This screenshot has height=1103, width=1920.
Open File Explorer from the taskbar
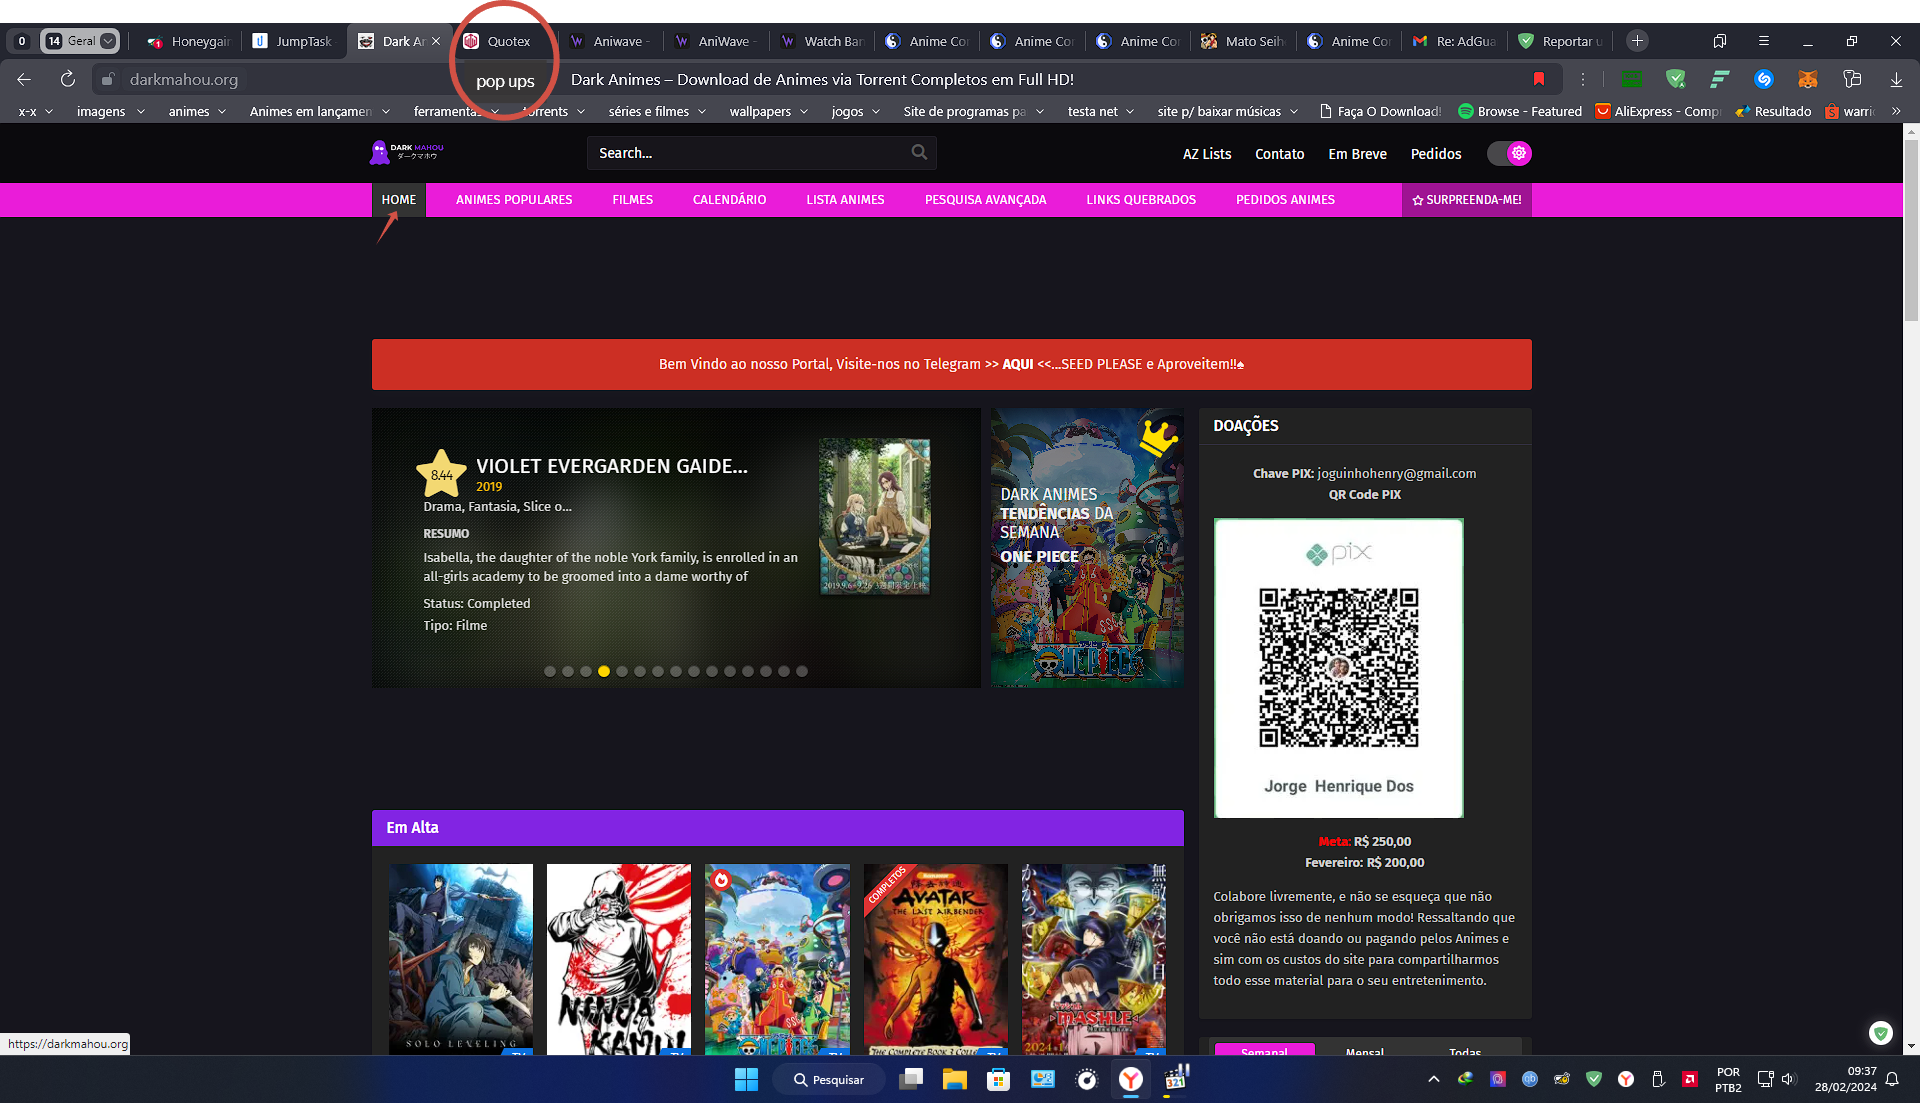click(x=954, y=1079)
